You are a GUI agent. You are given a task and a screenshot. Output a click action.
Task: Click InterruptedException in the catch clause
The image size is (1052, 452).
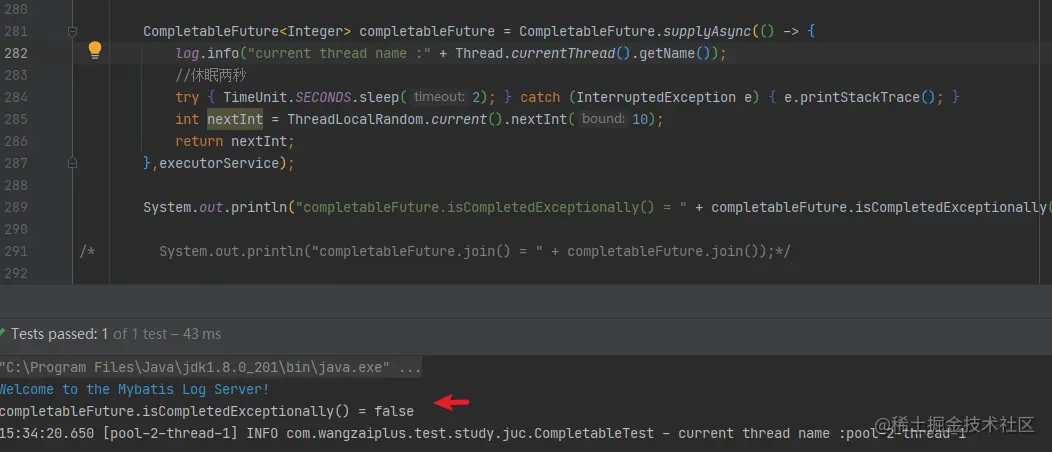(x=656, y=97)
